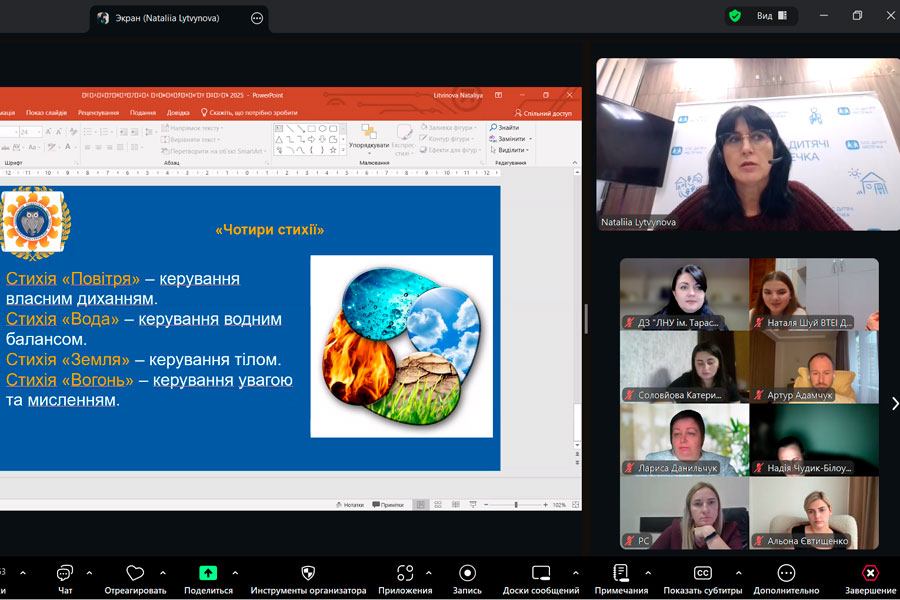Open Host Tools shield icon

(x=308, y=574)
